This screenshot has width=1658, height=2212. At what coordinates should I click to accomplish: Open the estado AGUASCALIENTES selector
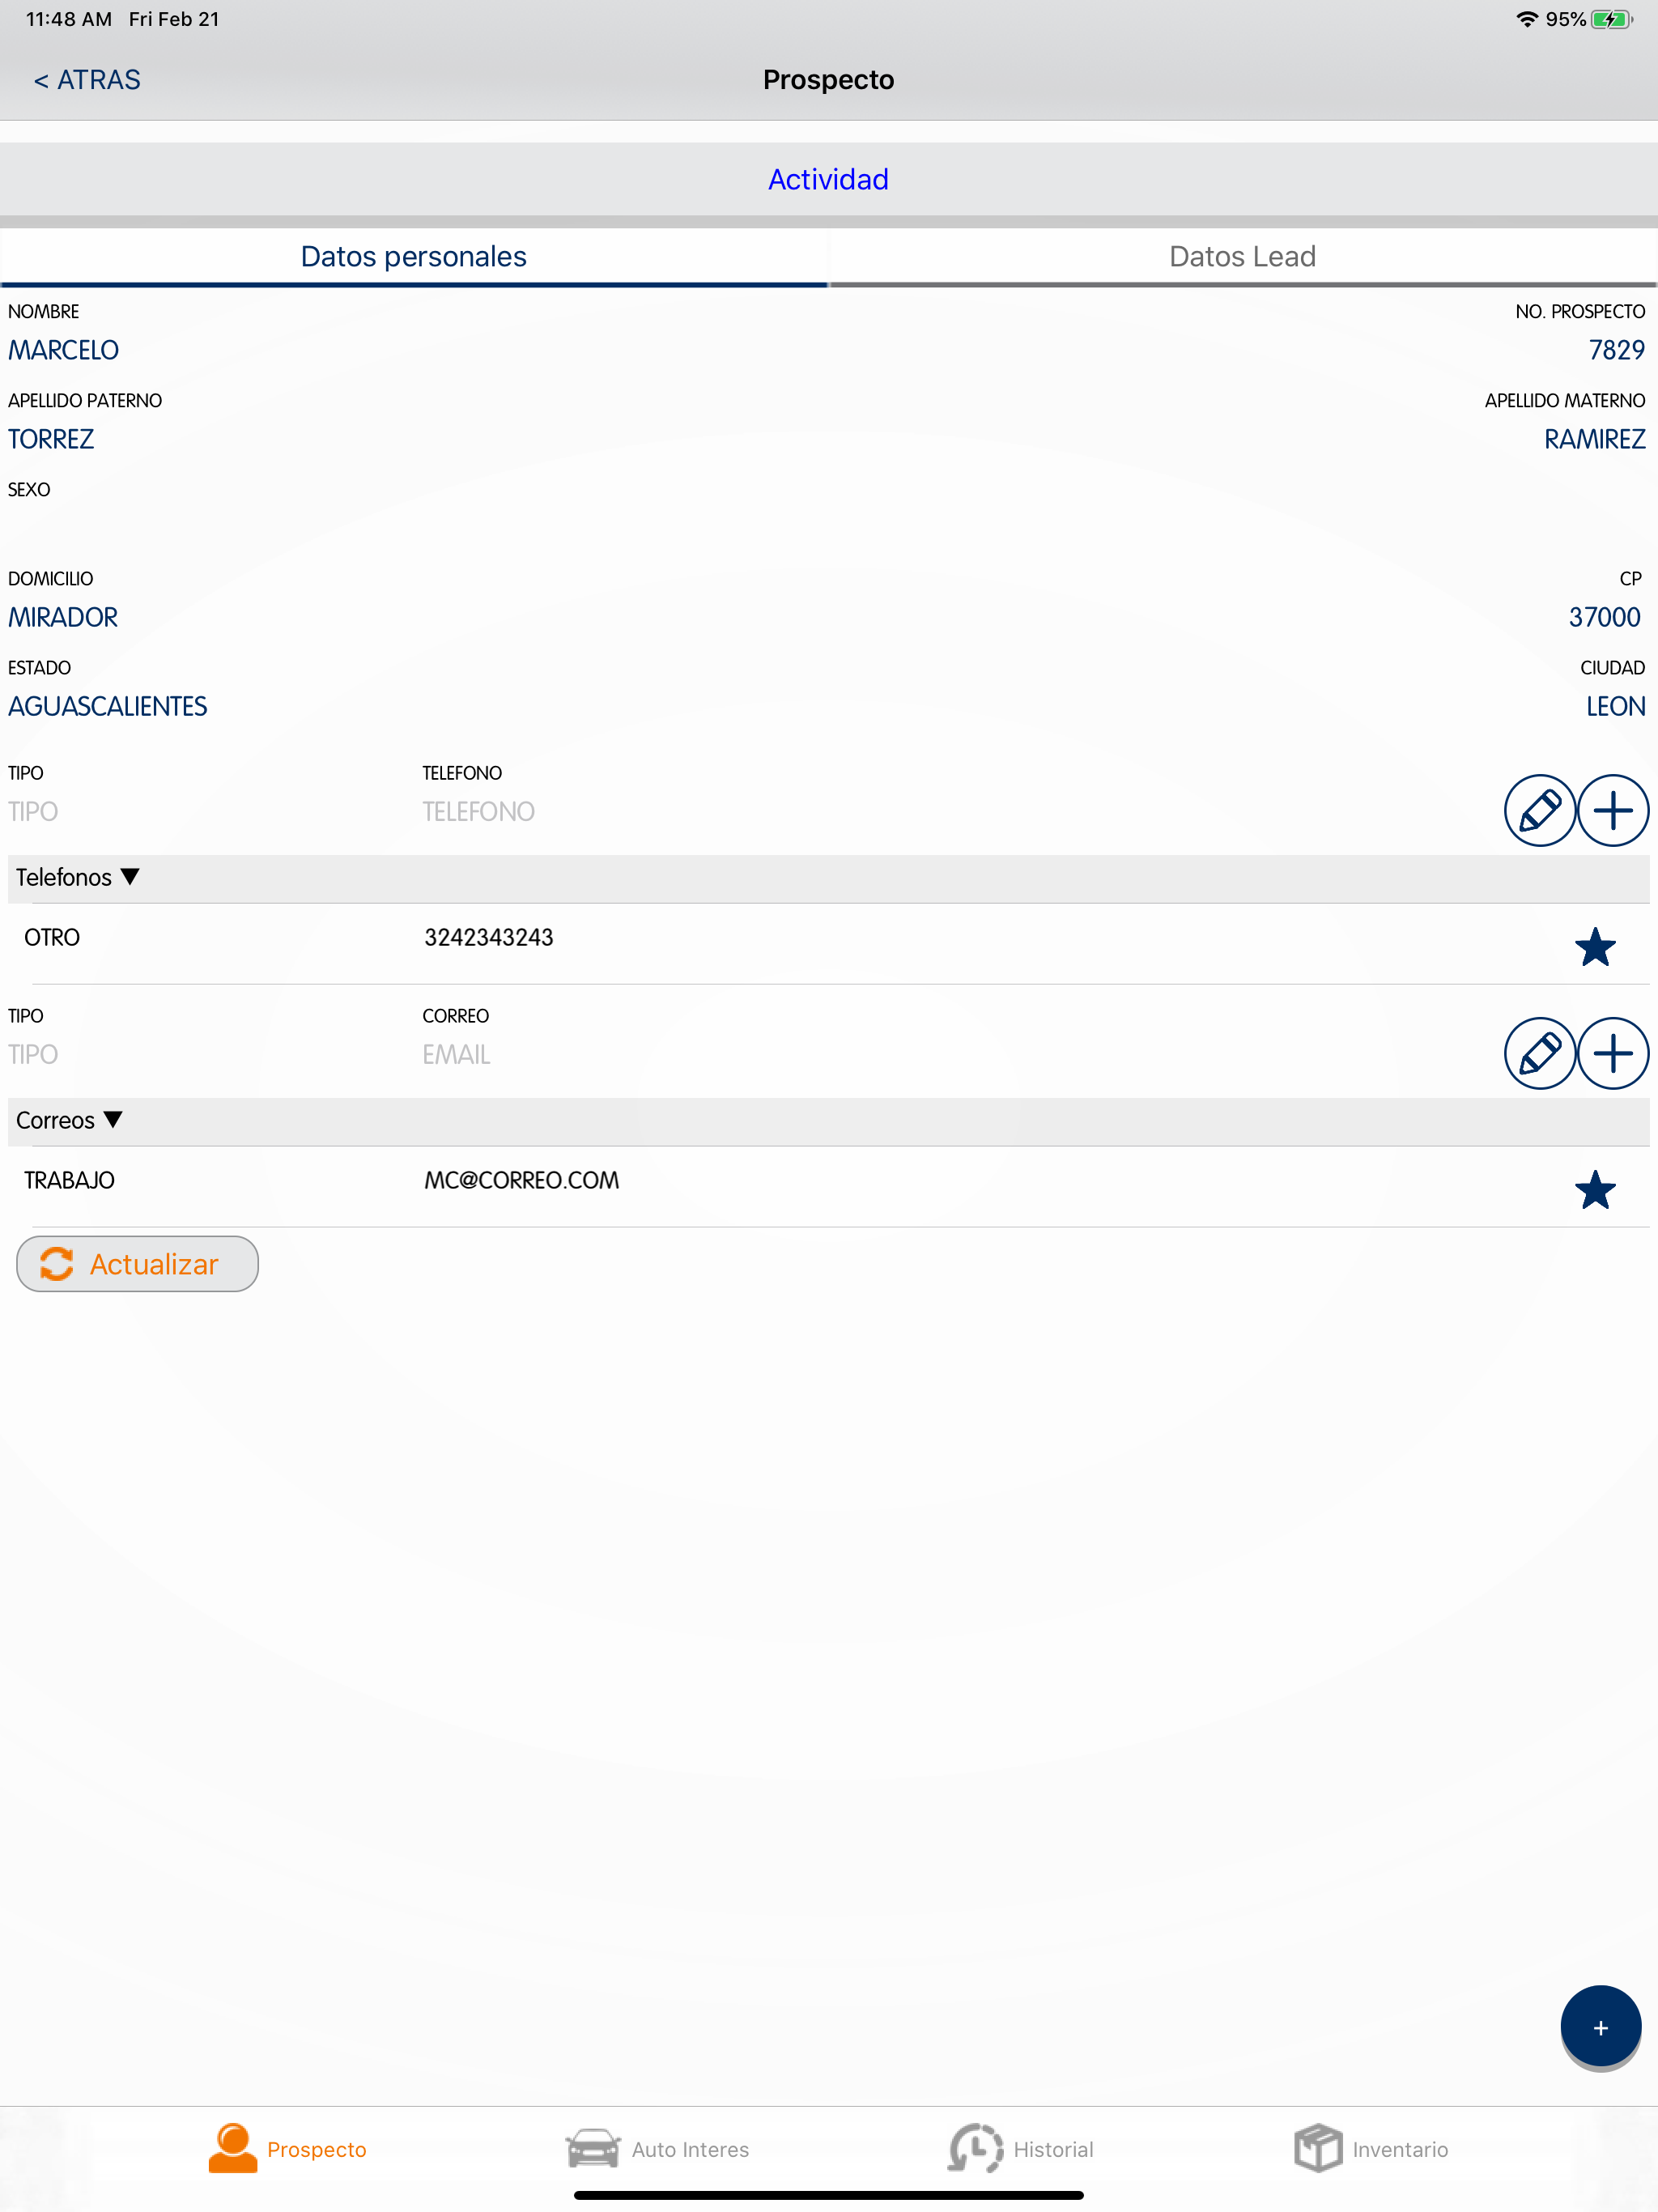click(108, 706)
